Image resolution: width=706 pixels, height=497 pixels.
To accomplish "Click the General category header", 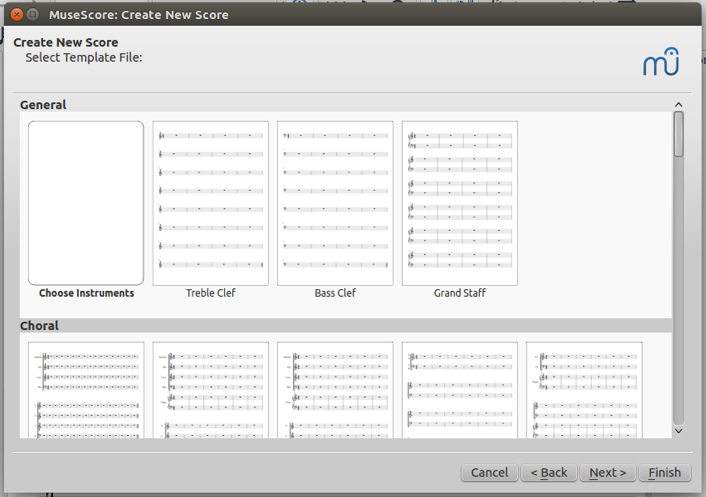I will pyautogui.click(x=43, y=105).
